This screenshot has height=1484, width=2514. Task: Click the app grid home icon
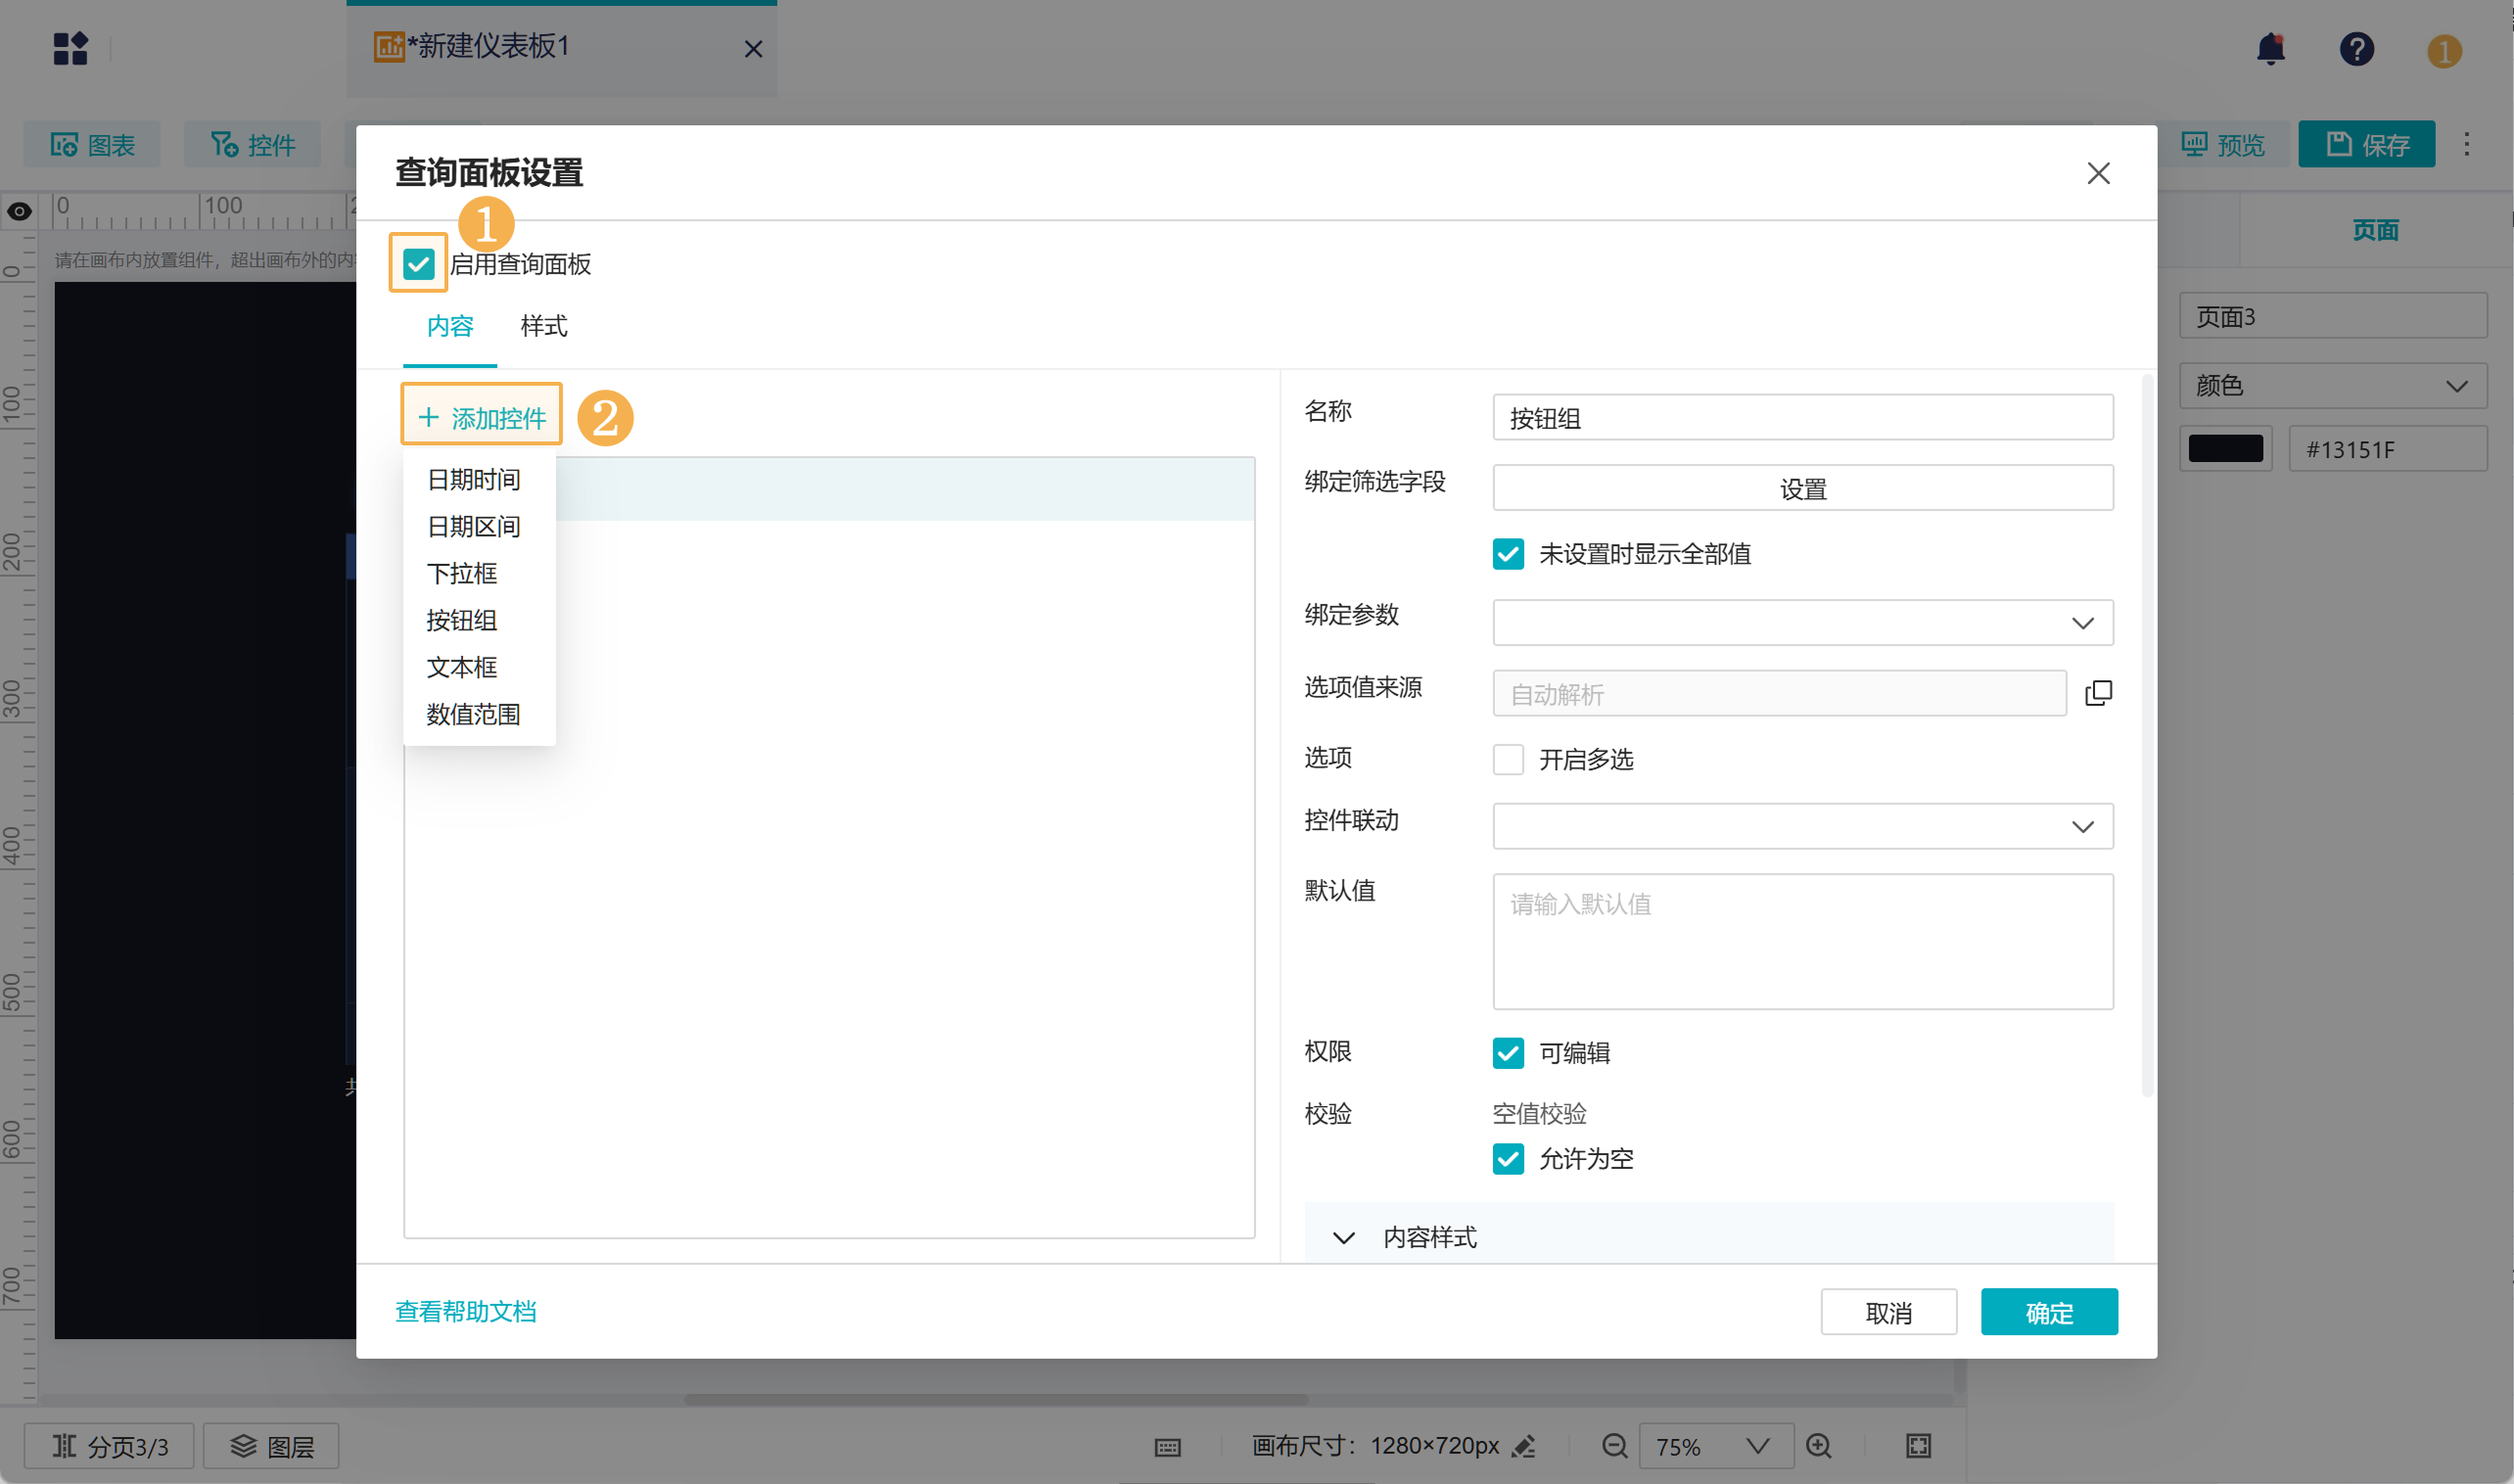(x=70, y=48)
